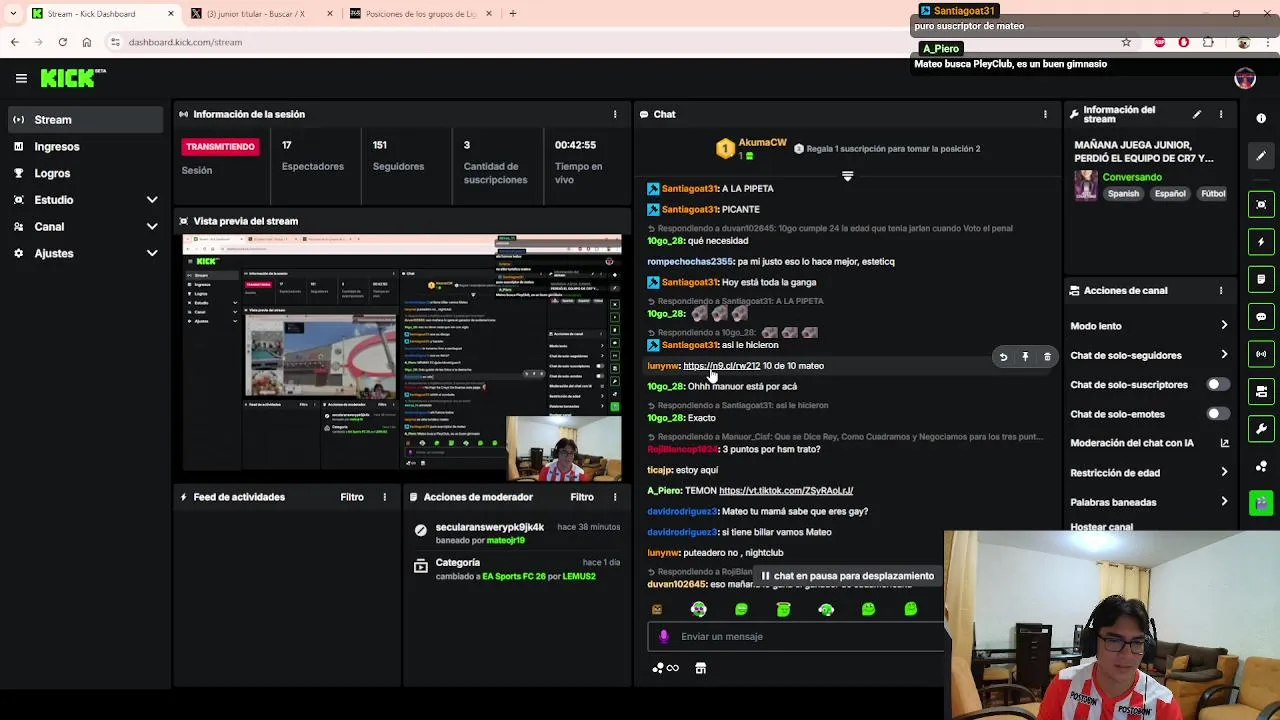Switch to Posiciones de los grupos browser tab
The image size is (1280, 720).
point(420,14)
